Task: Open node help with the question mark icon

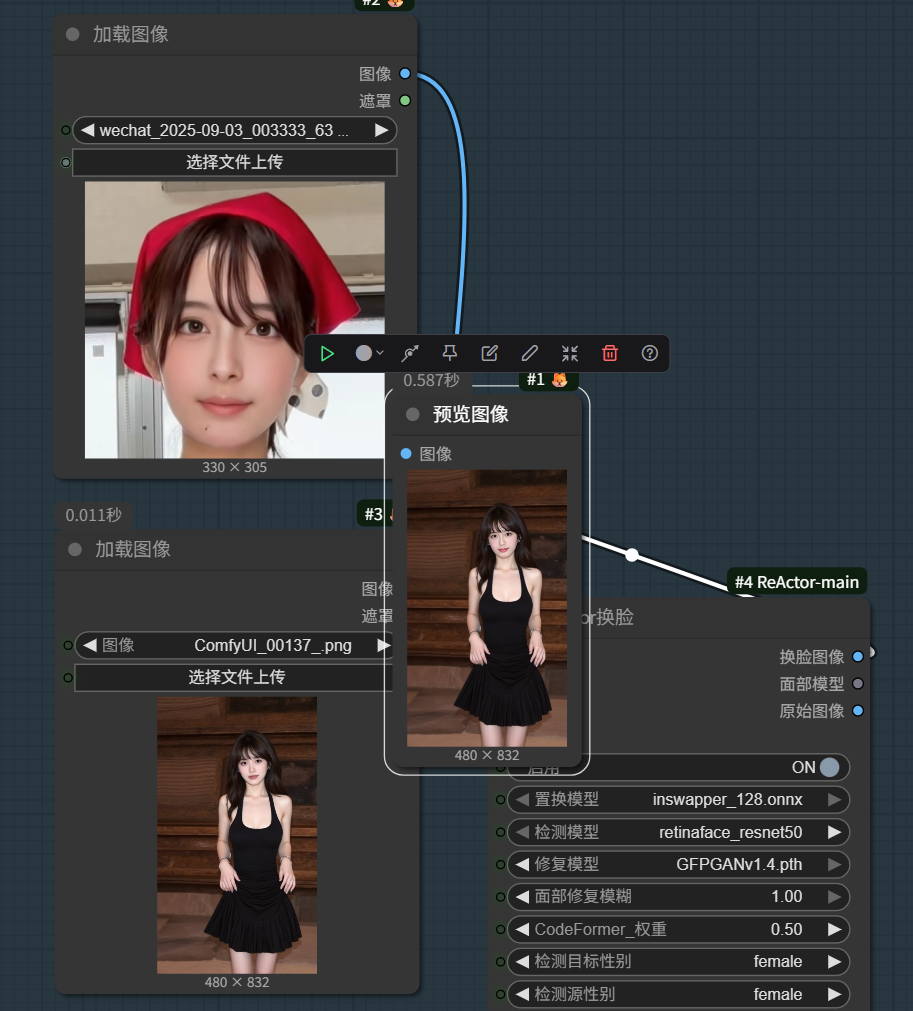Action: click(x=649, y=353)
